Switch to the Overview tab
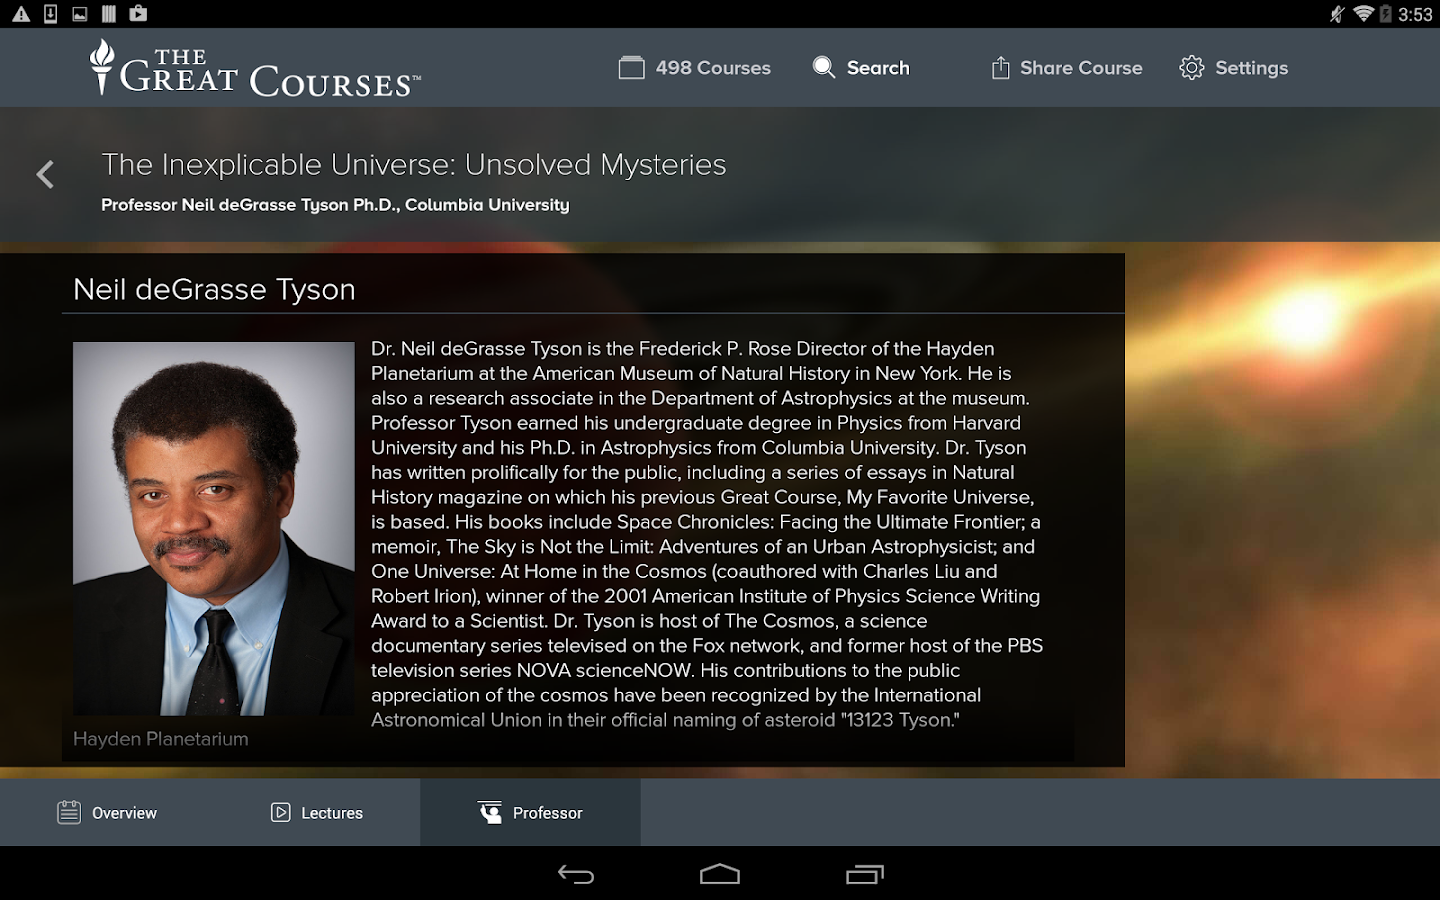 click(x=108, y=812)
